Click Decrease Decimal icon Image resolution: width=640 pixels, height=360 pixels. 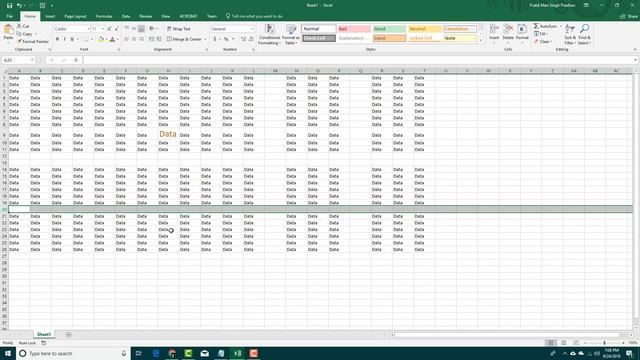[x=251, y=39]
